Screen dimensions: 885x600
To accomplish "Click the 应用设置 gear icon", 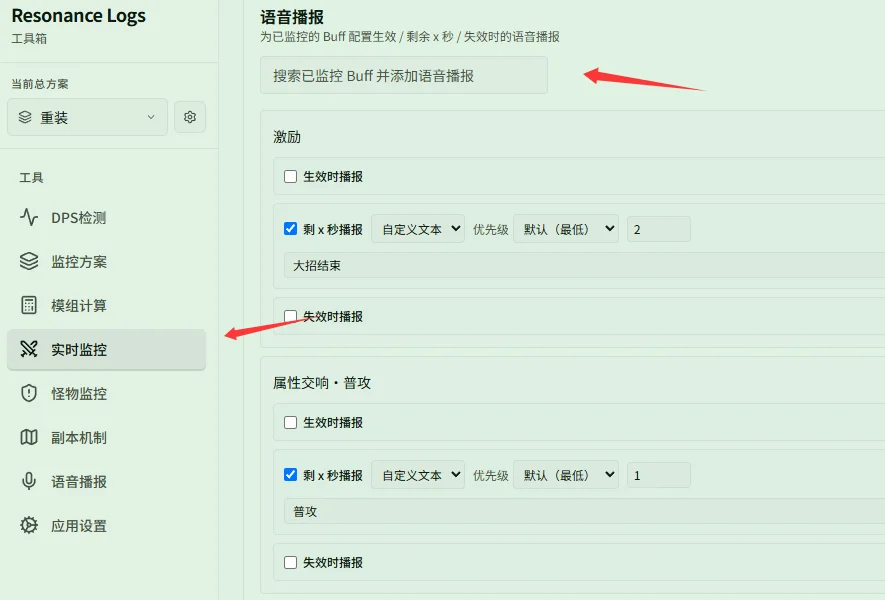I will [29, 525].
